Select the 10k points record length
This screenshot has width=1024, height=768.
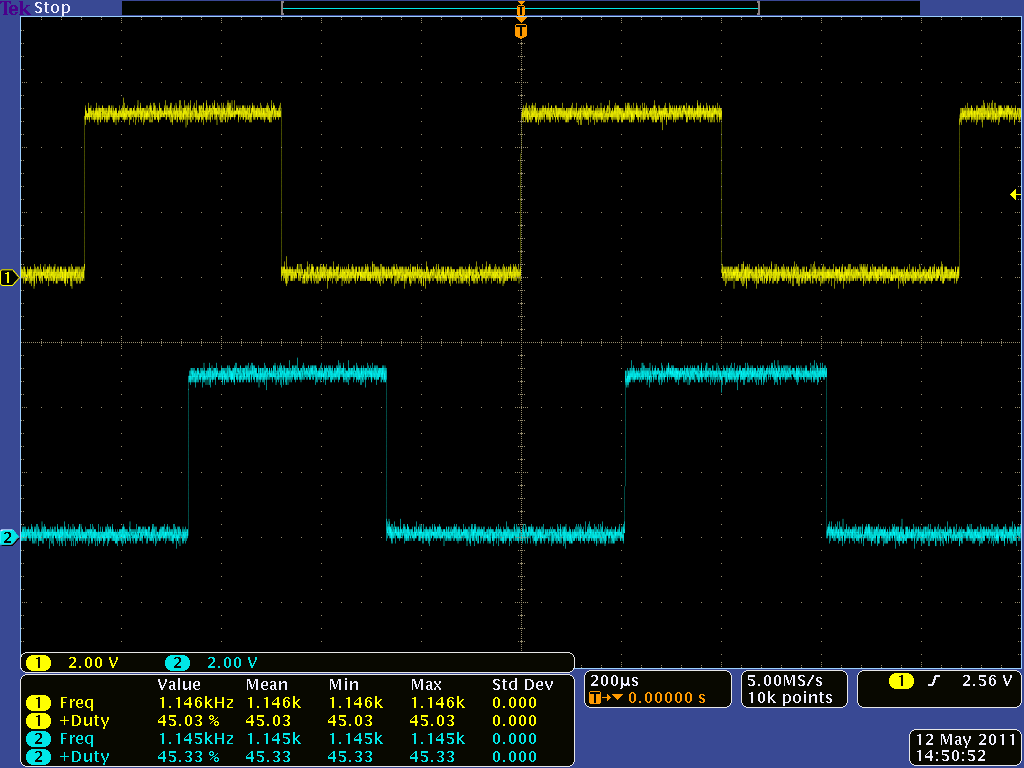point(791,698)
